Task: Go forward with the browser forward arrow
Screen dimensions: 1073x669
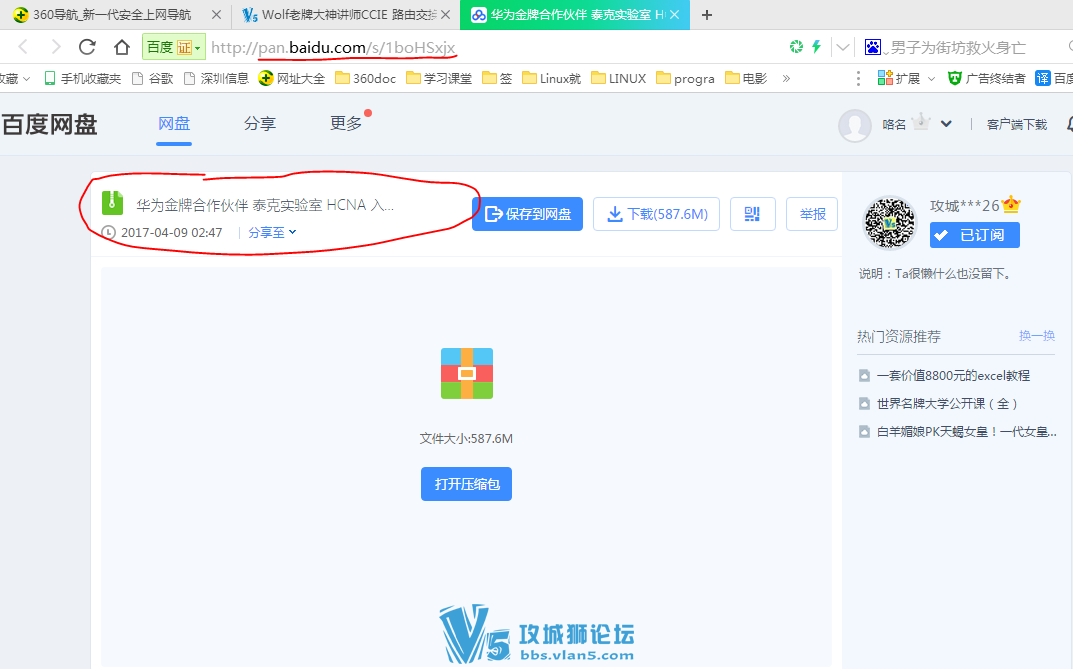Action: tap(55, 47)
